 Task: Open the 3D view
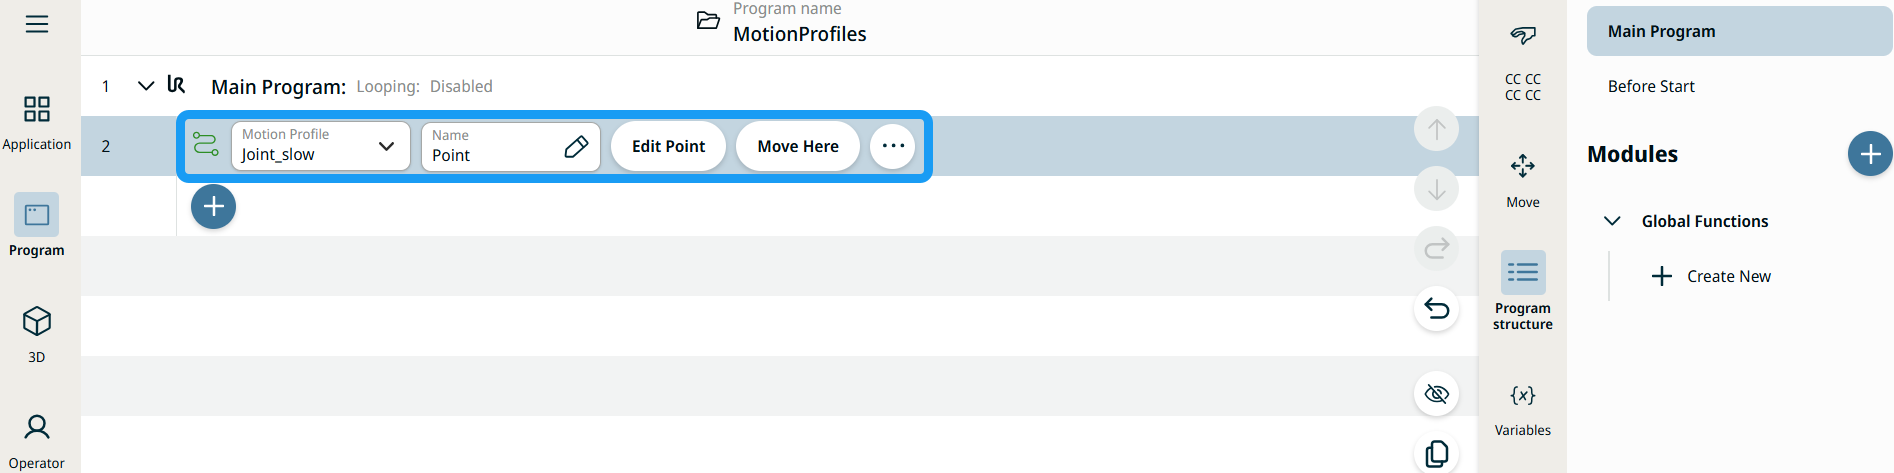coord(37,334)
